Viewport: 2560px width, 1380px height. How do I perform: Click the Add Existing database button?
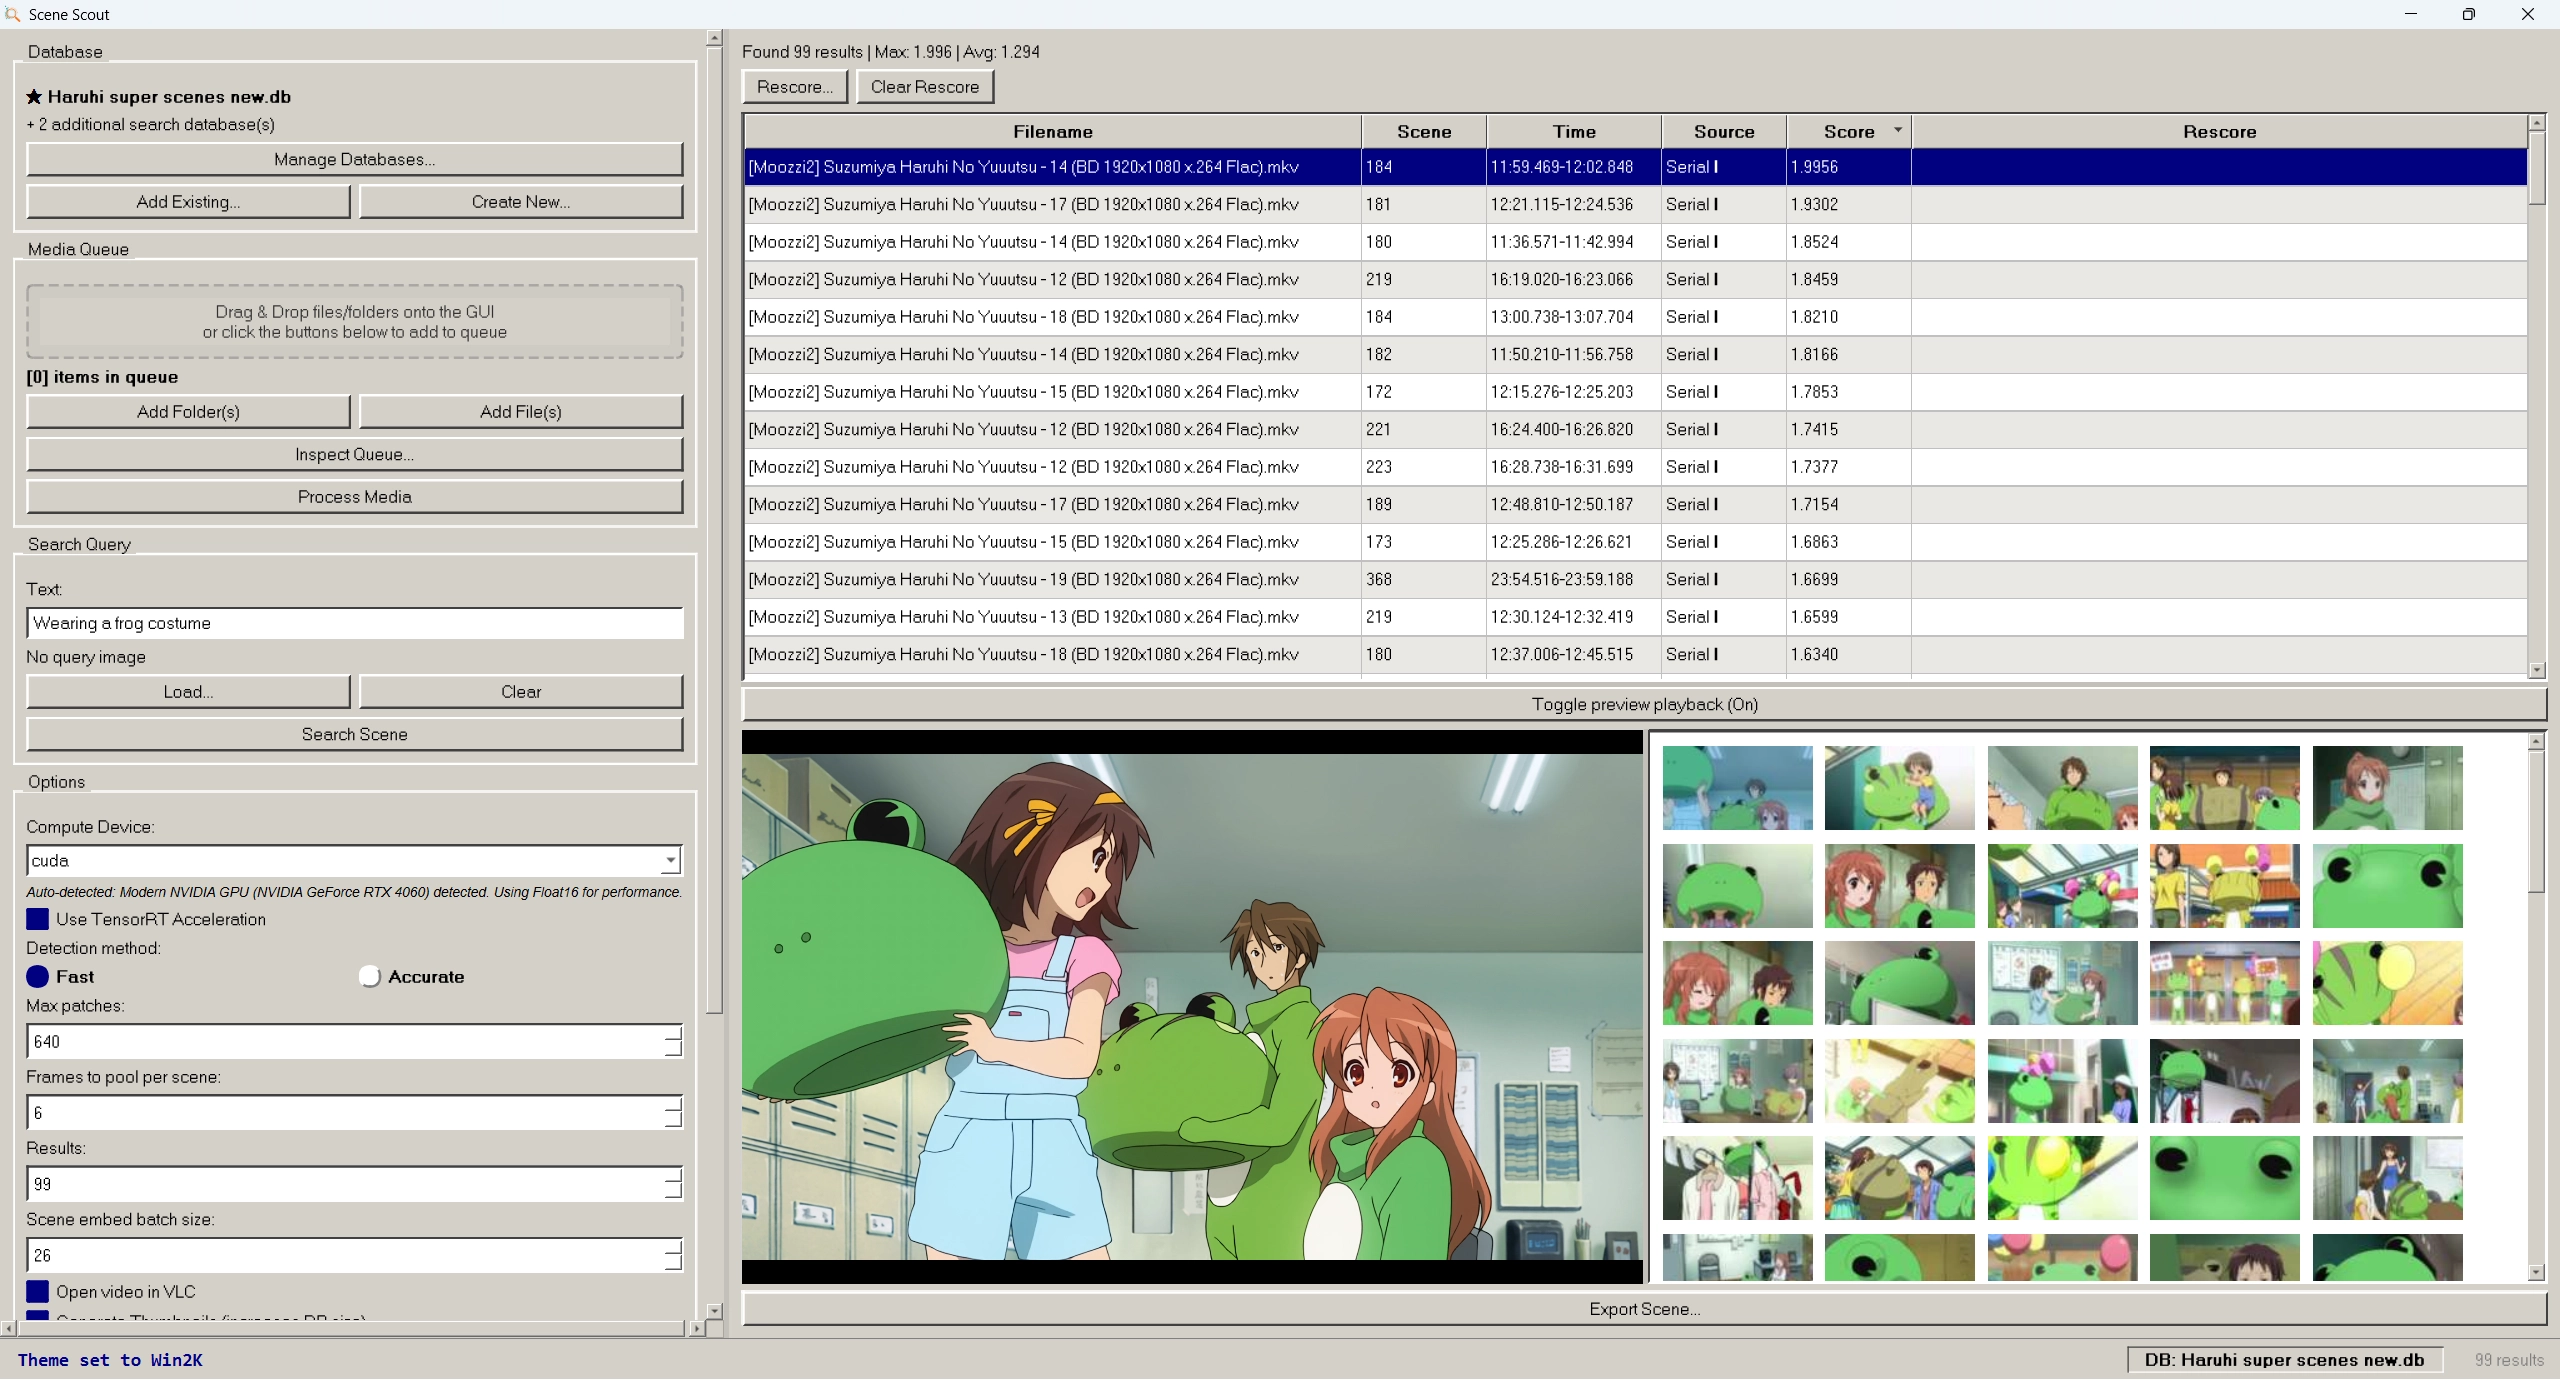pos(188,202)
